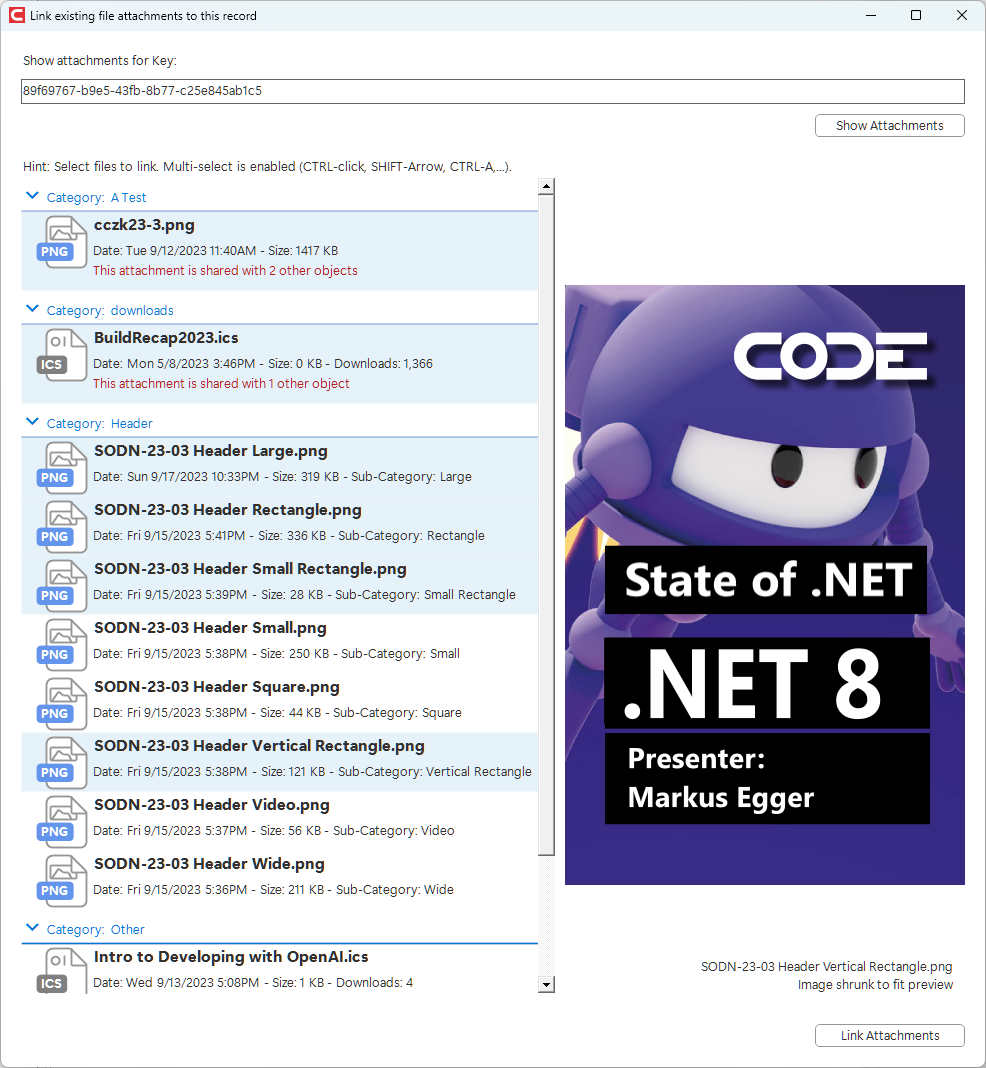The width and height of the screenshot is (986, 1068).
Task: Click PNG icon for SODN-23-03 Header Video.png
Action: click(x=62, y=822)
